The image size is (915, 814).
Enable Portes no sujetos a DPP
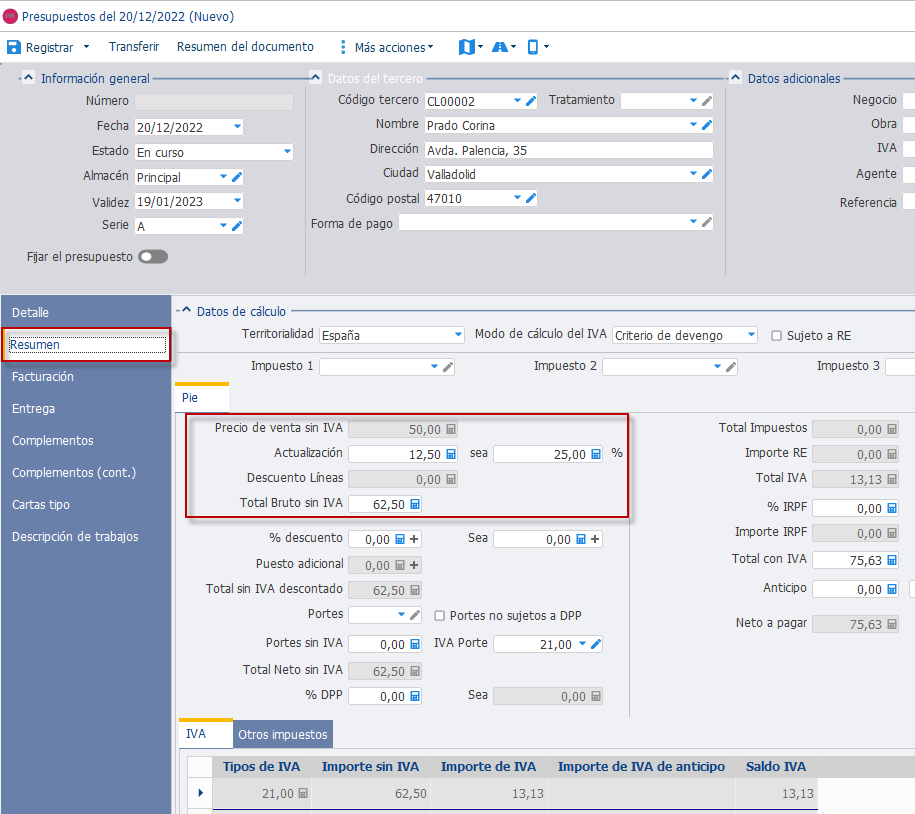click(x=440, y=616)
